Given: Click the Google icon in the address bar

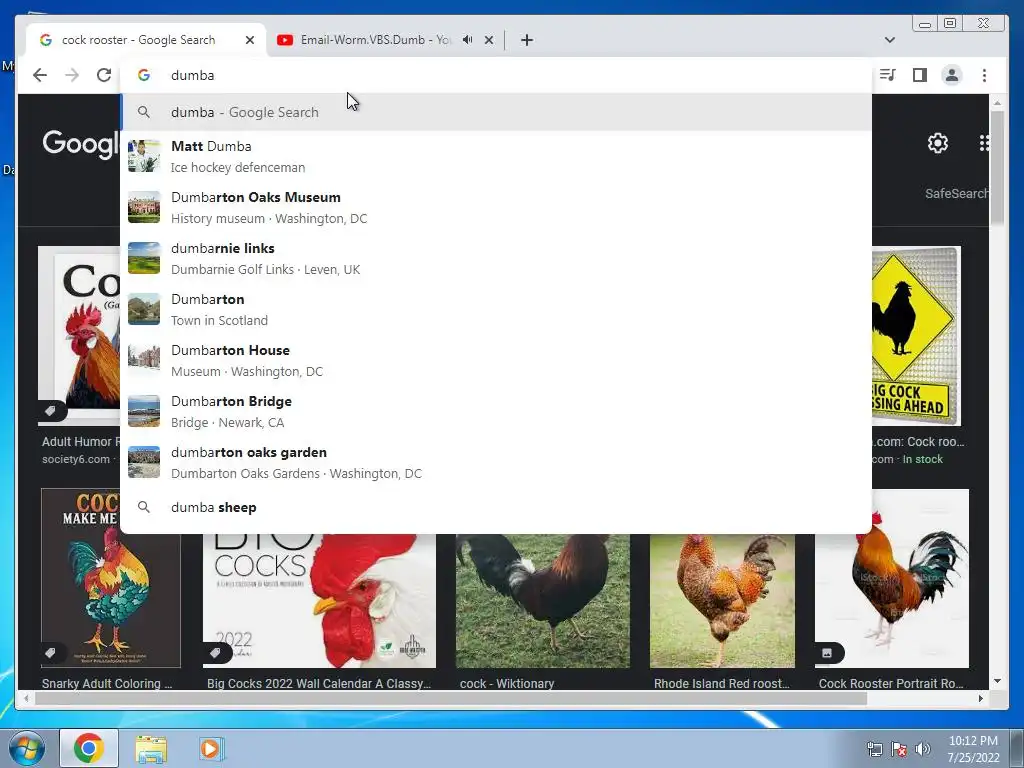Looking at the screenshot, I should (x=144, y=75).
